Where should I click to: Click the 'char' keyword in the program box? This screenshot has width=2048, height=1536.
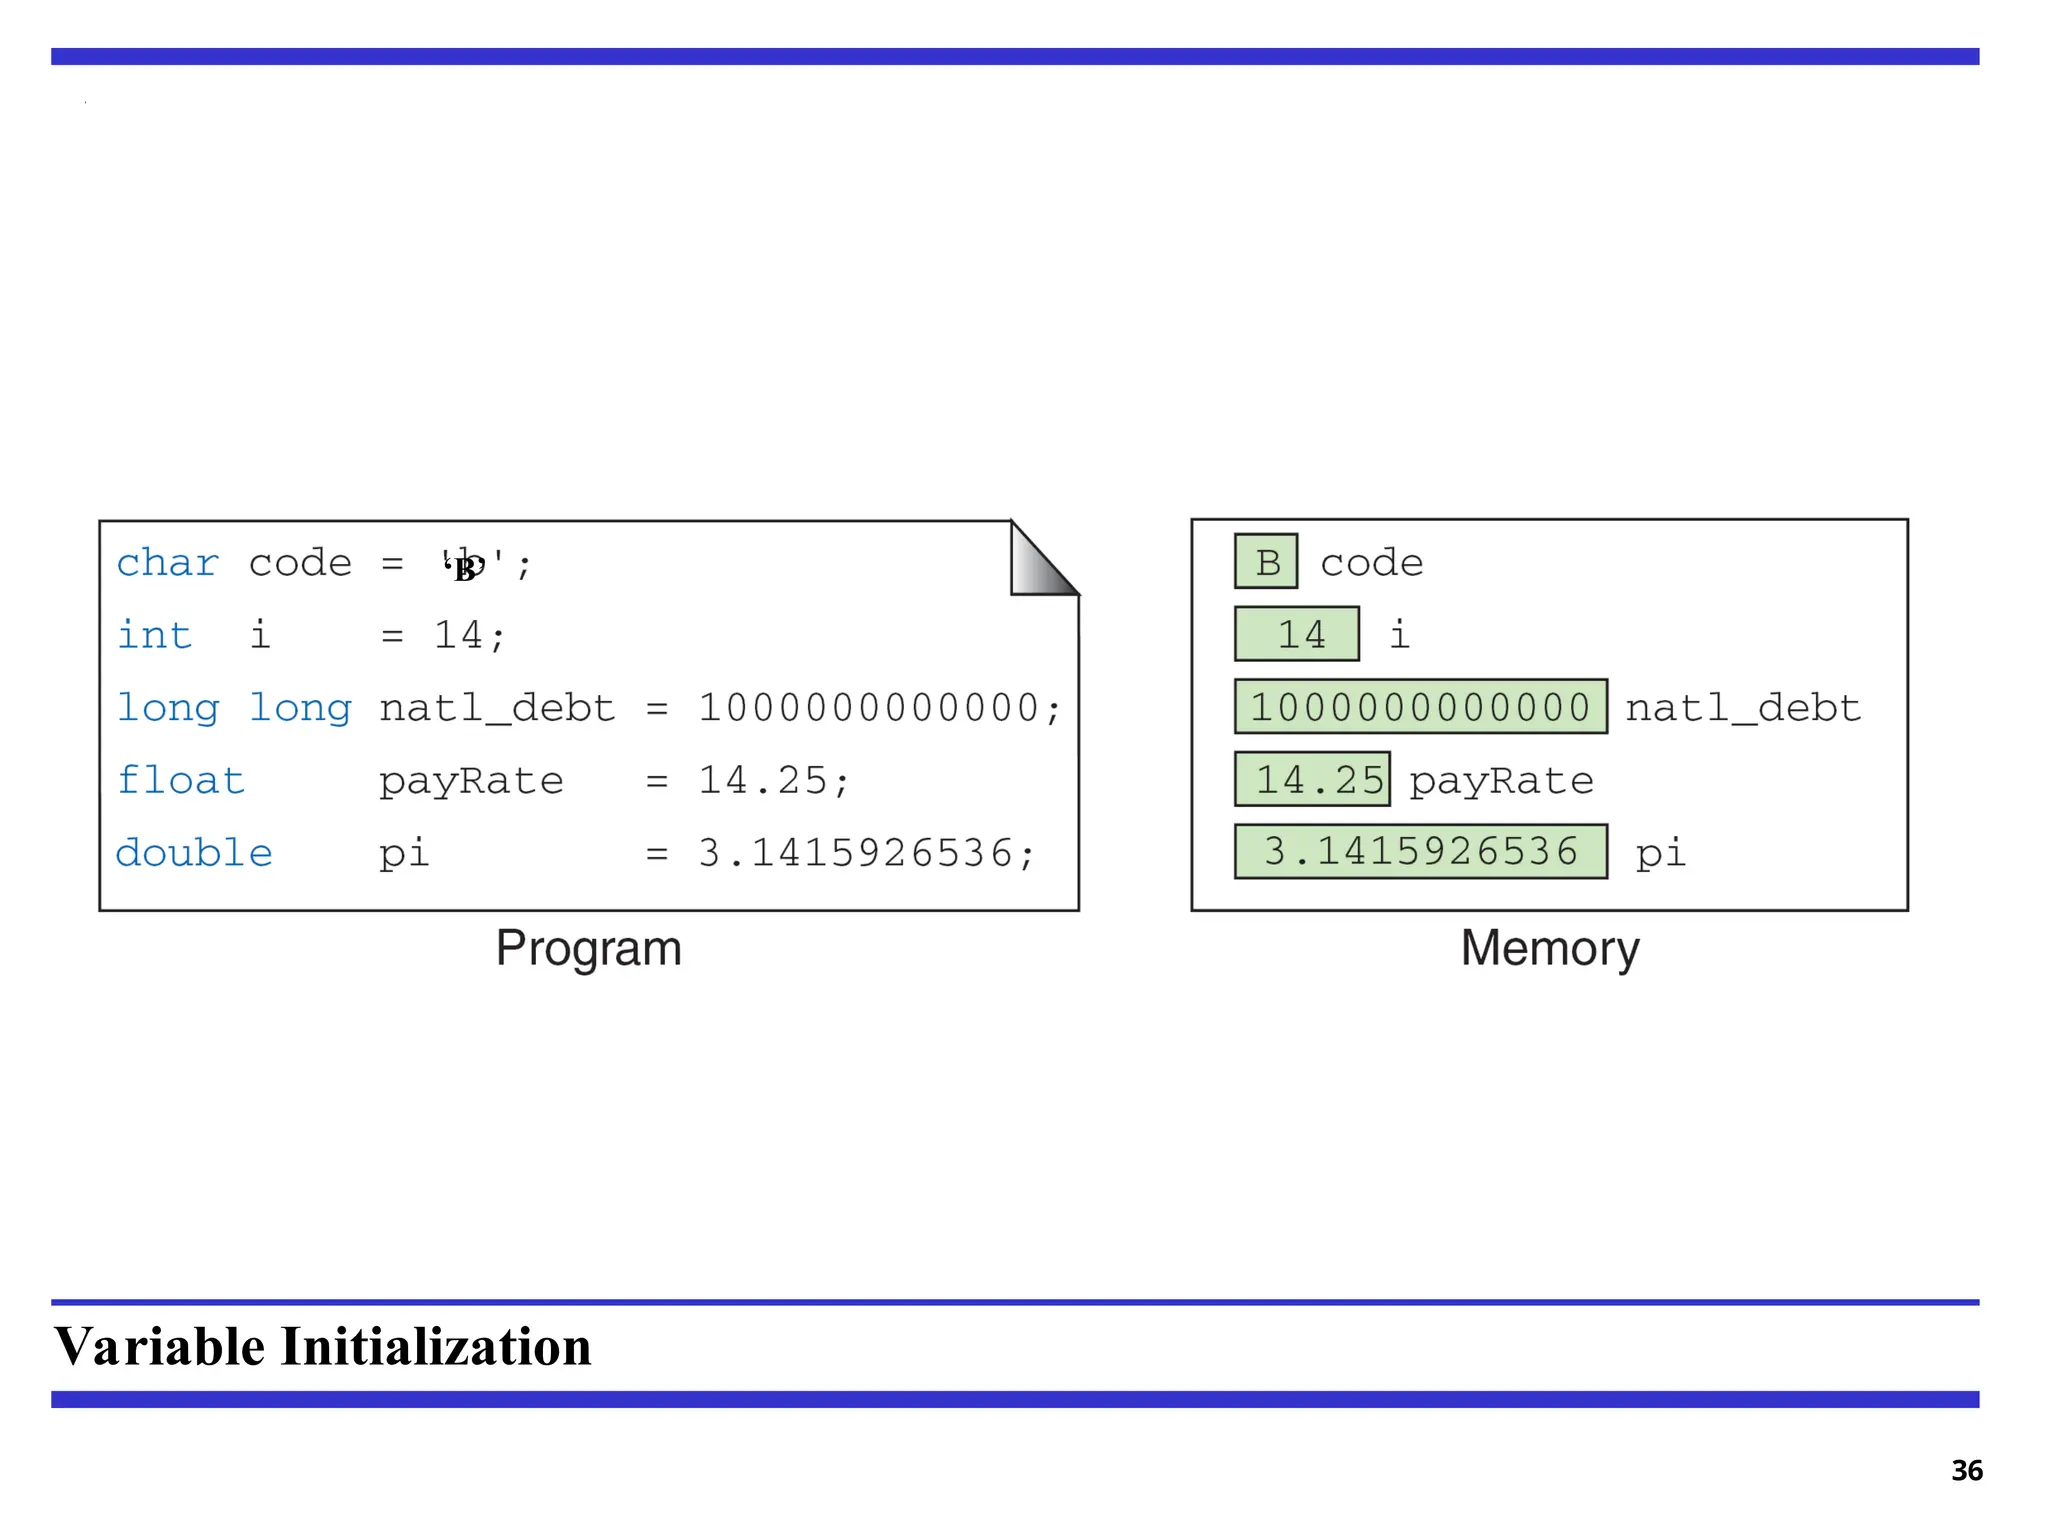[167, 563]
